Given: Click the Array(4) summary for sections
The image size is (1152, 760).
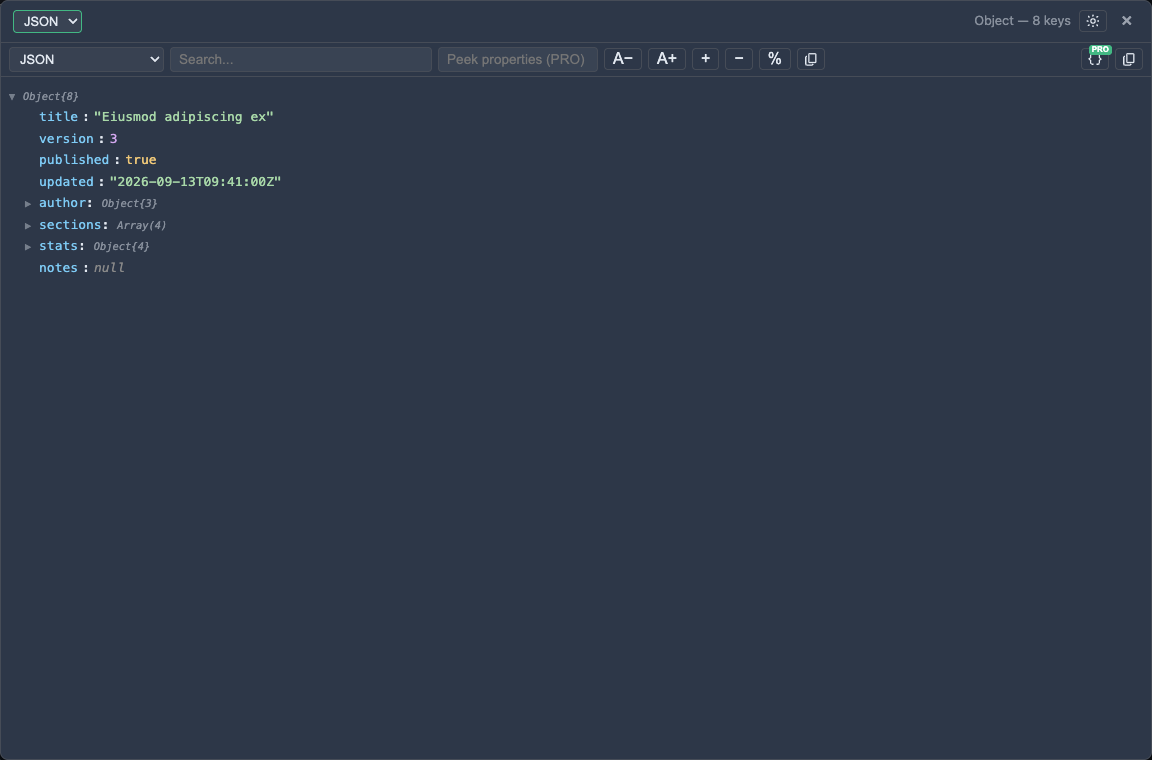Looking at the screenshot, I should 141,226.
